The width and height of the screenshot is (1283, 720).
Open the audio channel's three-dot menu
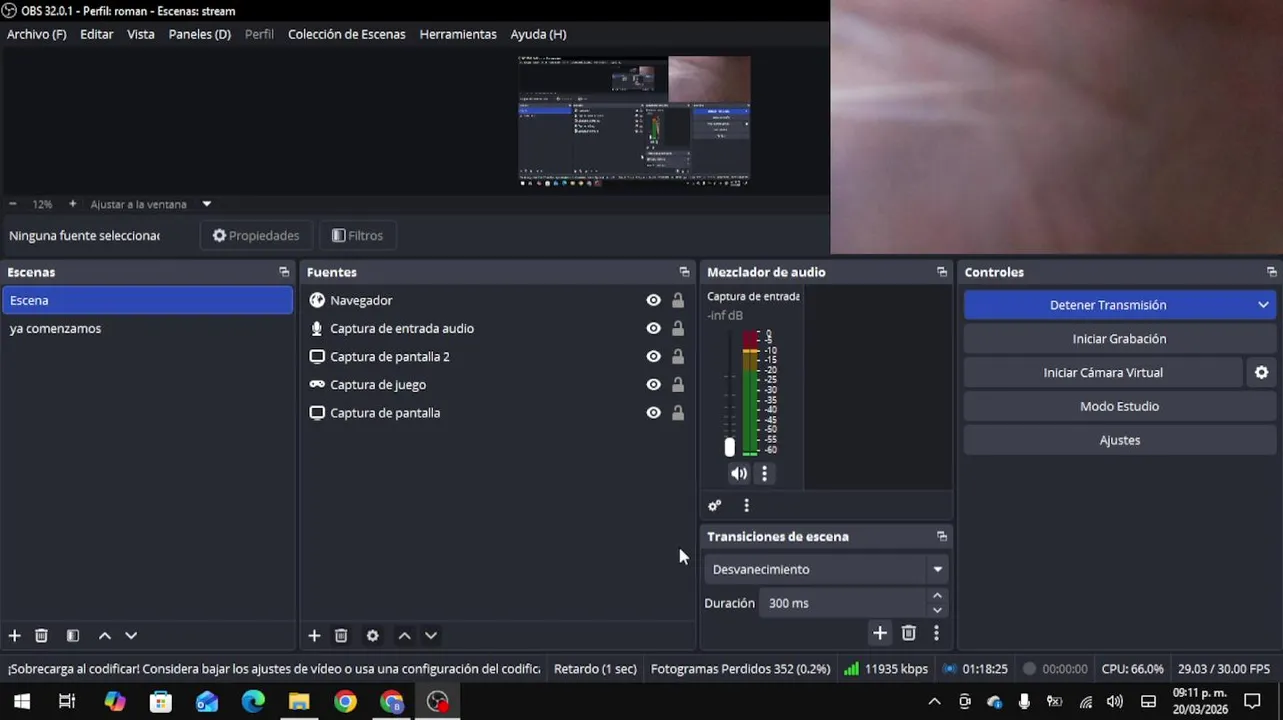tap(764, 473)
